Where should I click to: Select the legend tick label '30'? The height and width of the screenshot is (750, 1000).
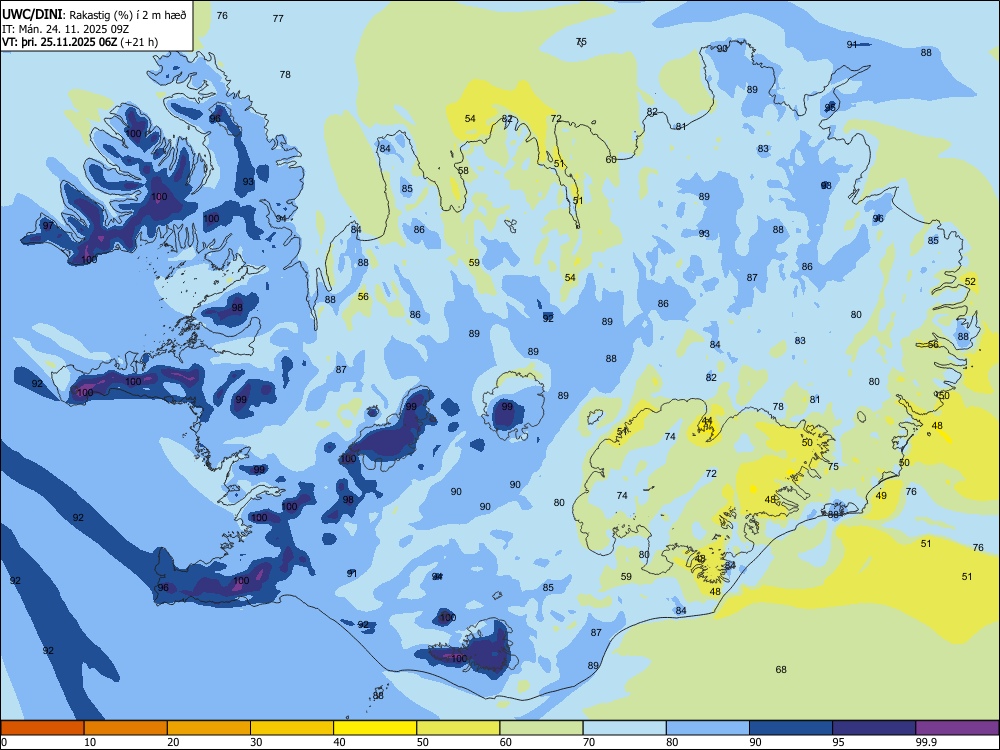[x=256, y=742]
